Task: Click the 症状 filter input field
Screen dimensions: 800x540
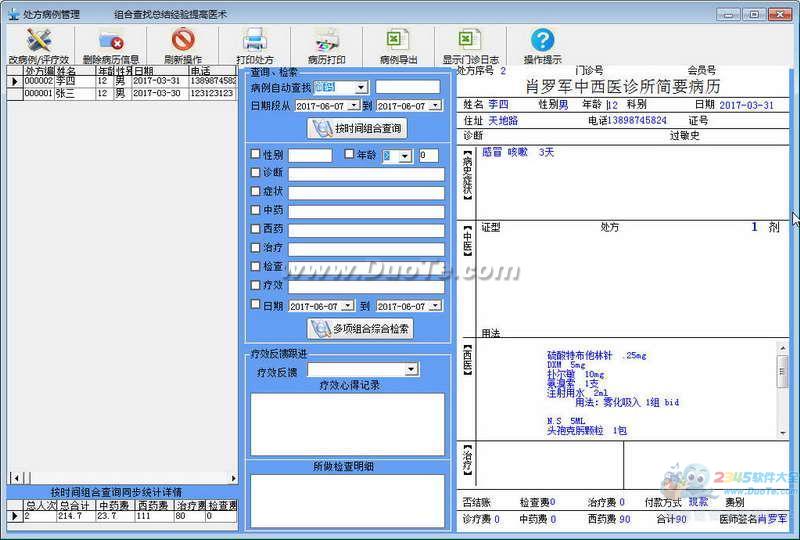Action: [x=366, y=193]
